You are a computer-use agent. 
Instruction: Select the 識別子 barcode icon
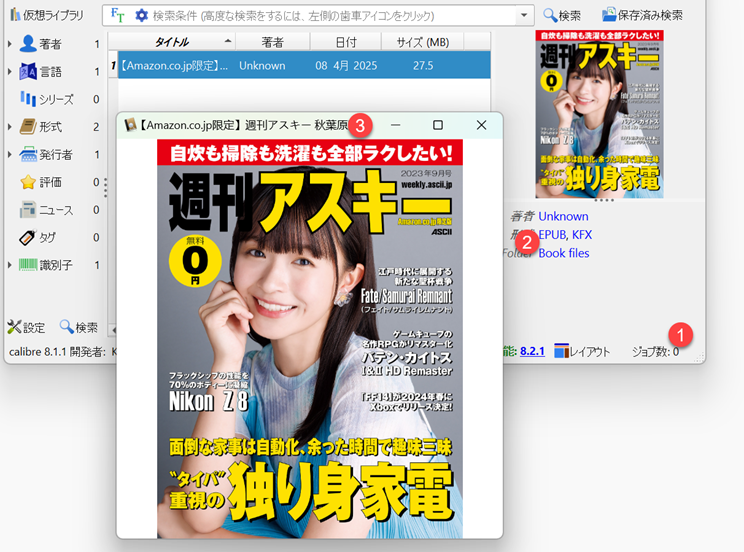[x=28, y=264]
